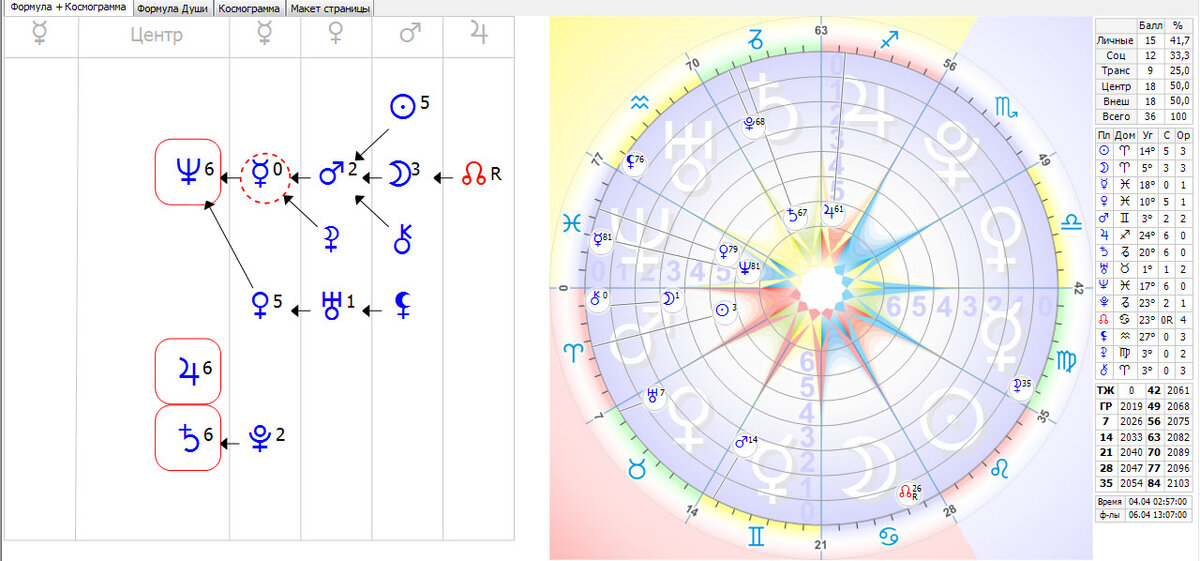Select the Транс row in the score table
The image size is (1200, 561).
[1144, 71]
